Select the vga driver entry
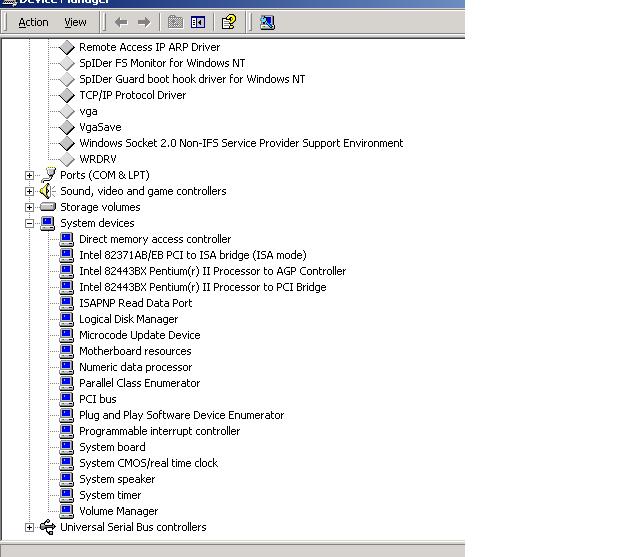 (88, 111)
